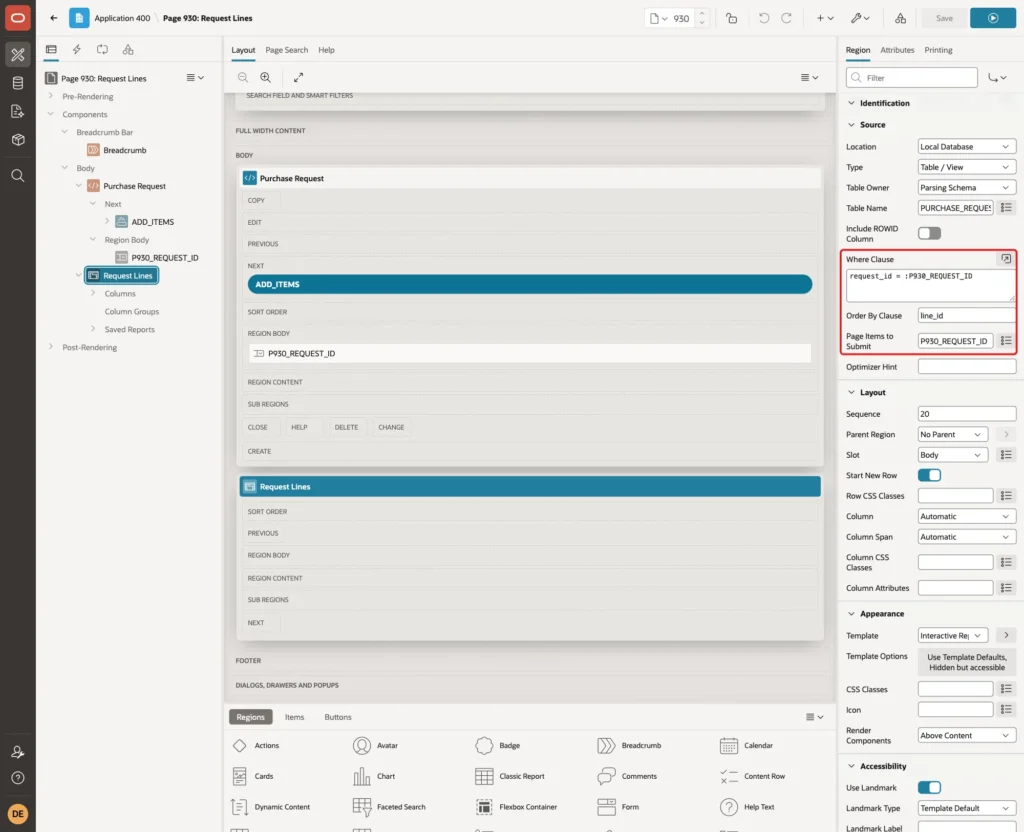The image size is (1024, 832).
Task: Redo the last change
Action: (786, 18)
